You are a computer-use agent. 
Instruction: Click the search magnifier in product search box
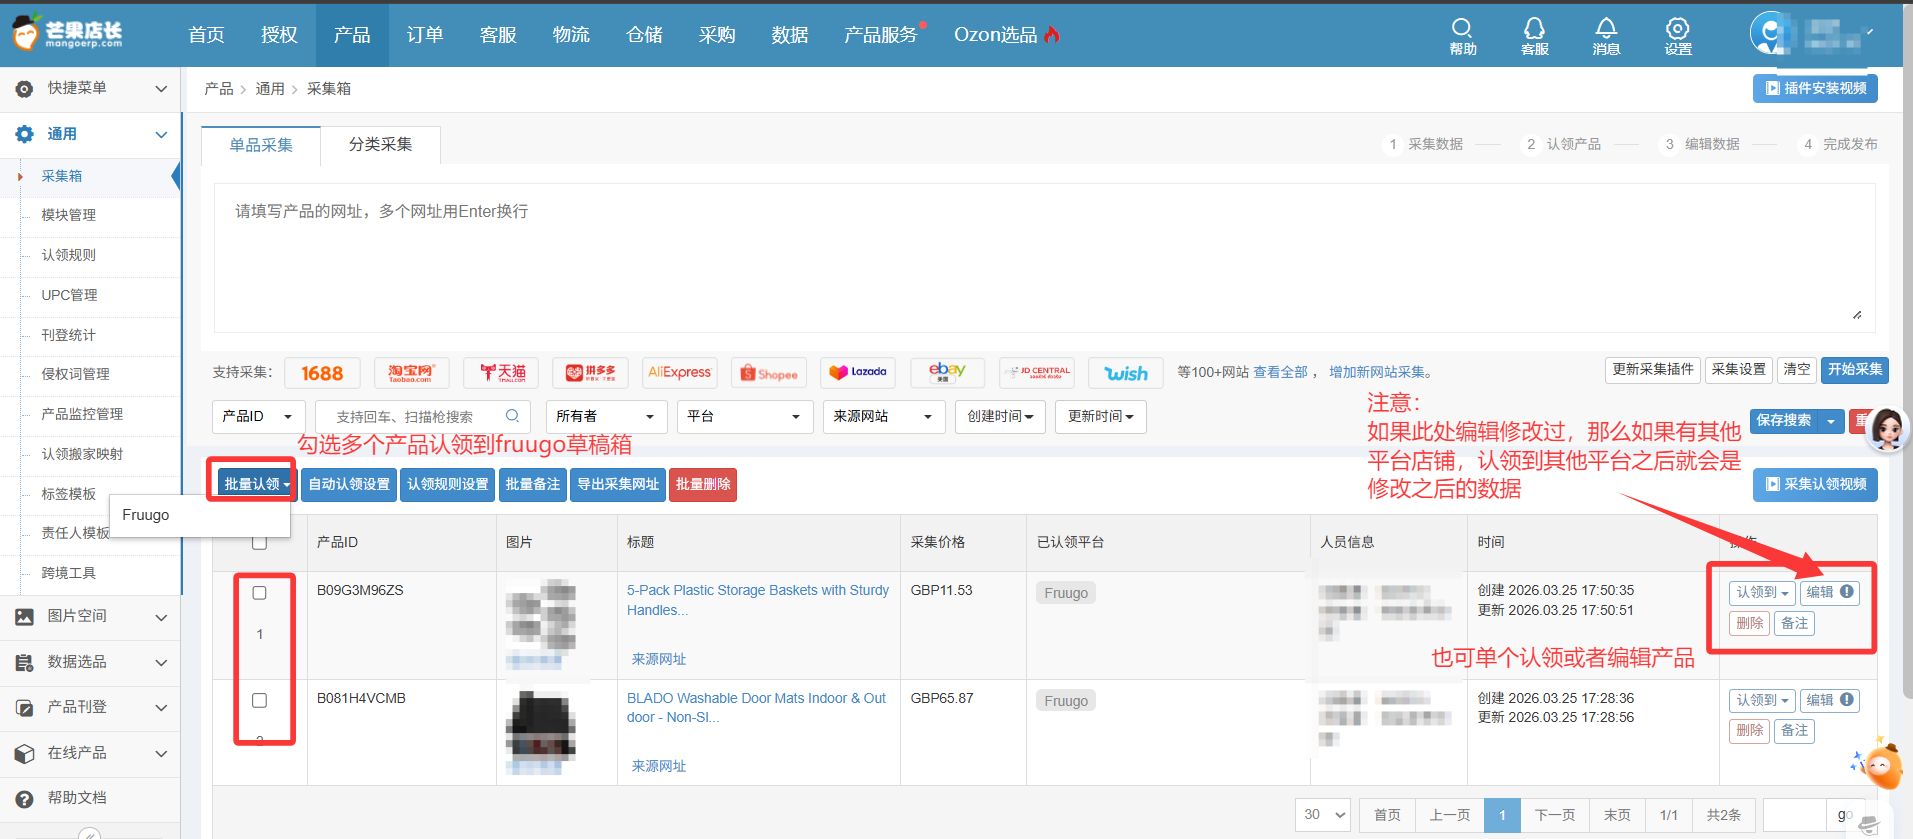click(512, 416)
